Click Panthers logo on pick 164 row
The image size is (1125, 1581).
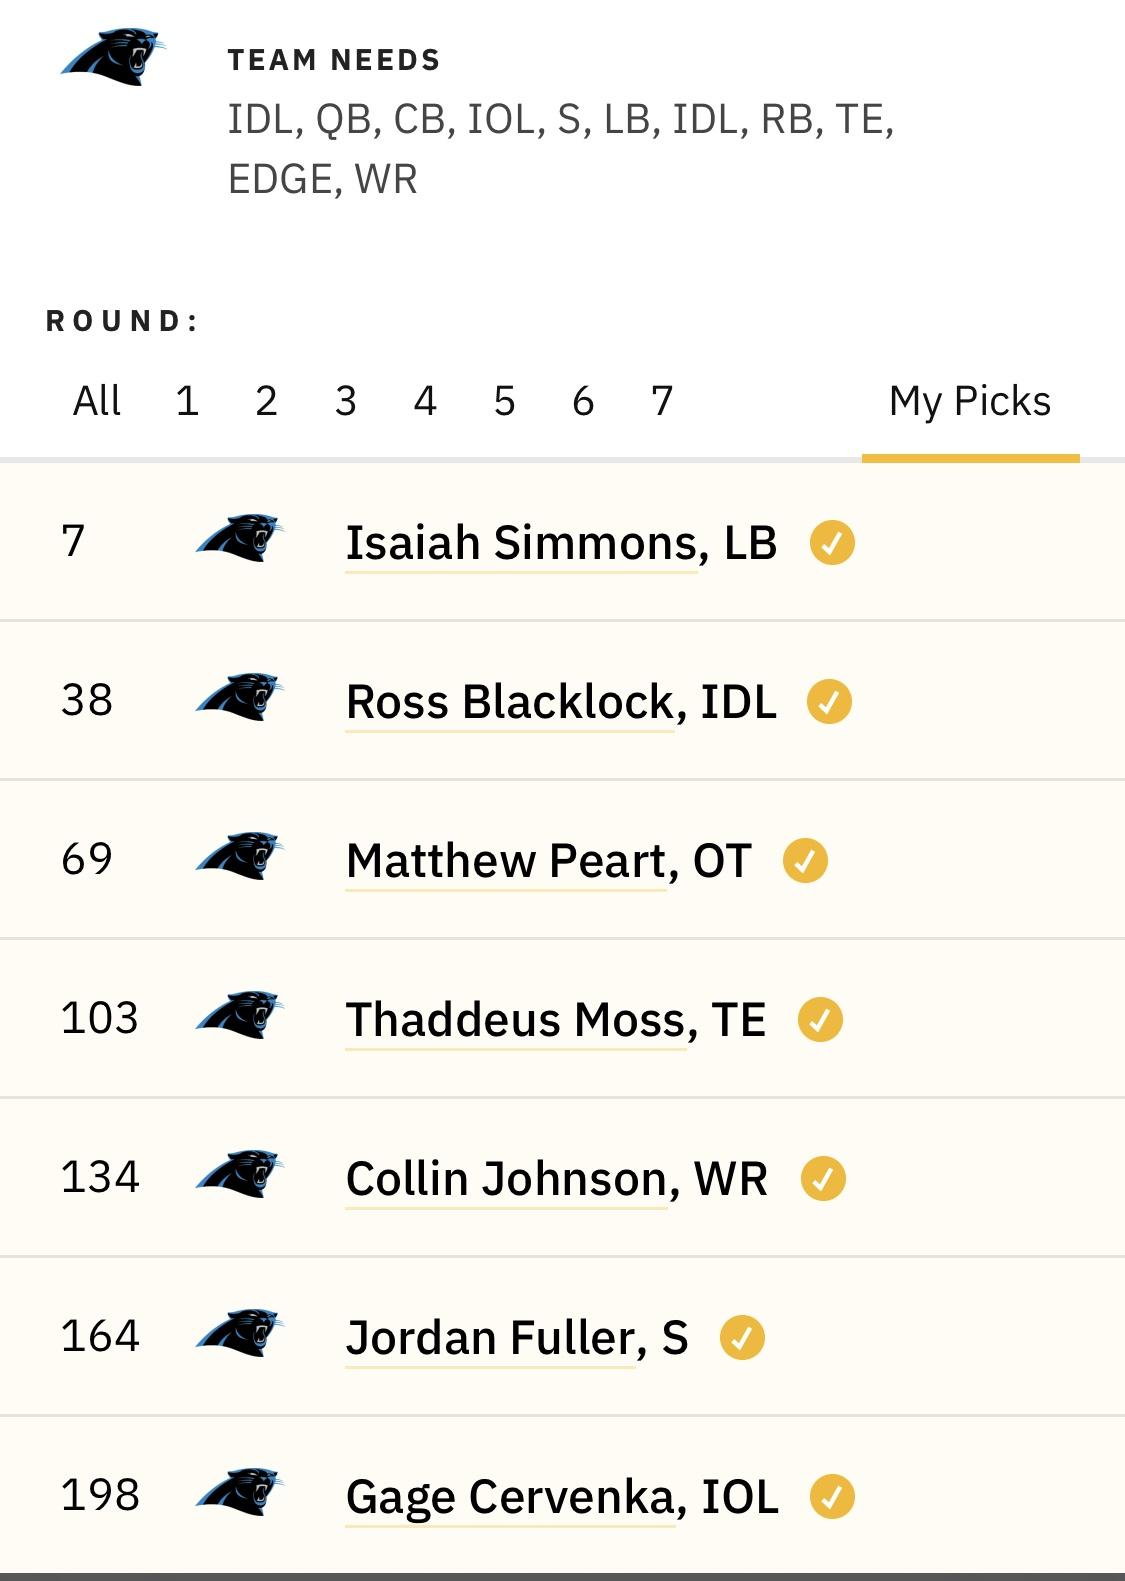coord(240,1333)
